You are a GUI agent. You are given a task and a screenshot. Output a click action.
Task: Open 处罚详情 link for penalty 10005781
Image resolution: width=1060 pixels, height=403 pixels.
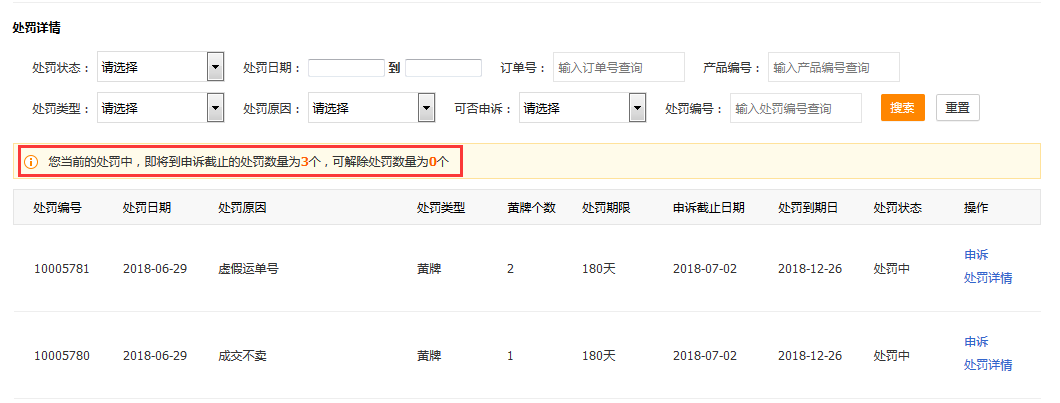pos(988,278)
